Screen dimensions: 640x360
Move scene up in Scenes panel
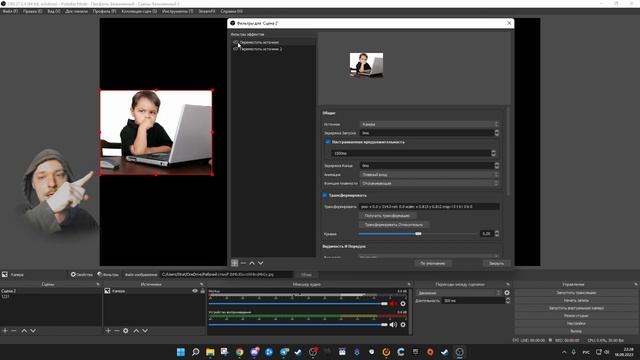24,331
